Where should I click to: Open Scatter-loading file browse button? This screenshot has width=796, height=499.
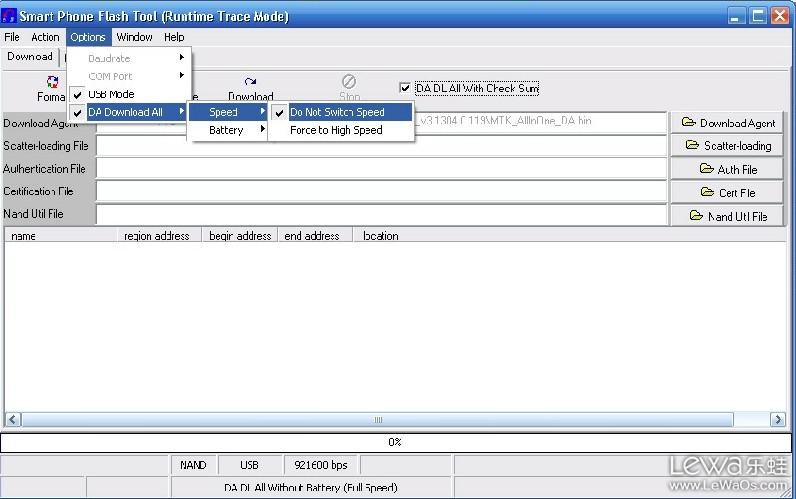728,146
